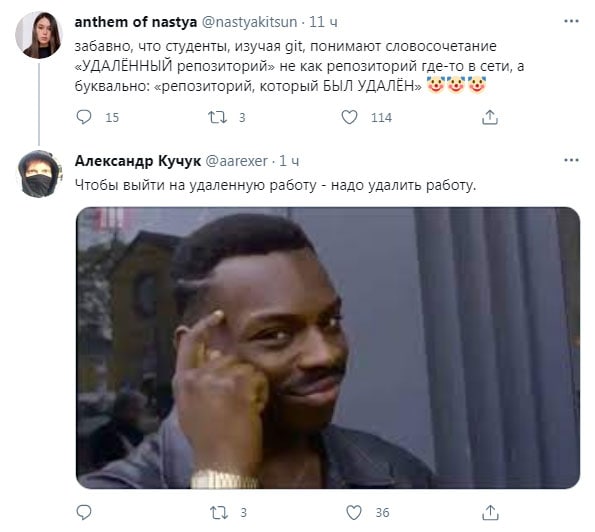Image resolution: width=595 pixels, height=532 pixels.
Task: Share Александр Кучук's reply
Action: click(x=490, y=512)
